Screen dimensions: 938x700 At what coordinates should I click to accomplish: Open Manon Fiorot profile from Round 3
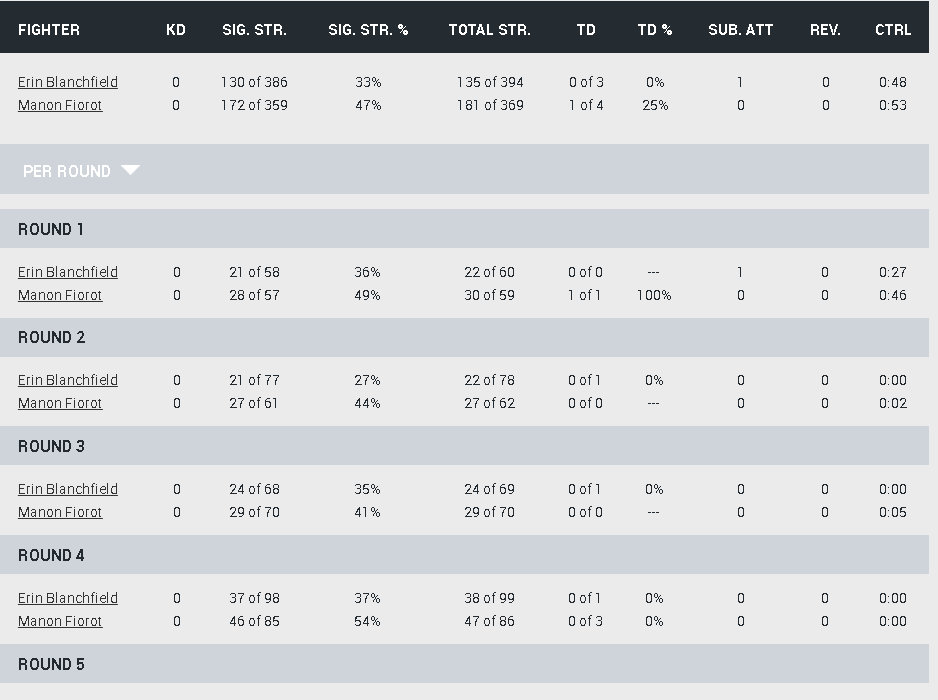(60, 512)
